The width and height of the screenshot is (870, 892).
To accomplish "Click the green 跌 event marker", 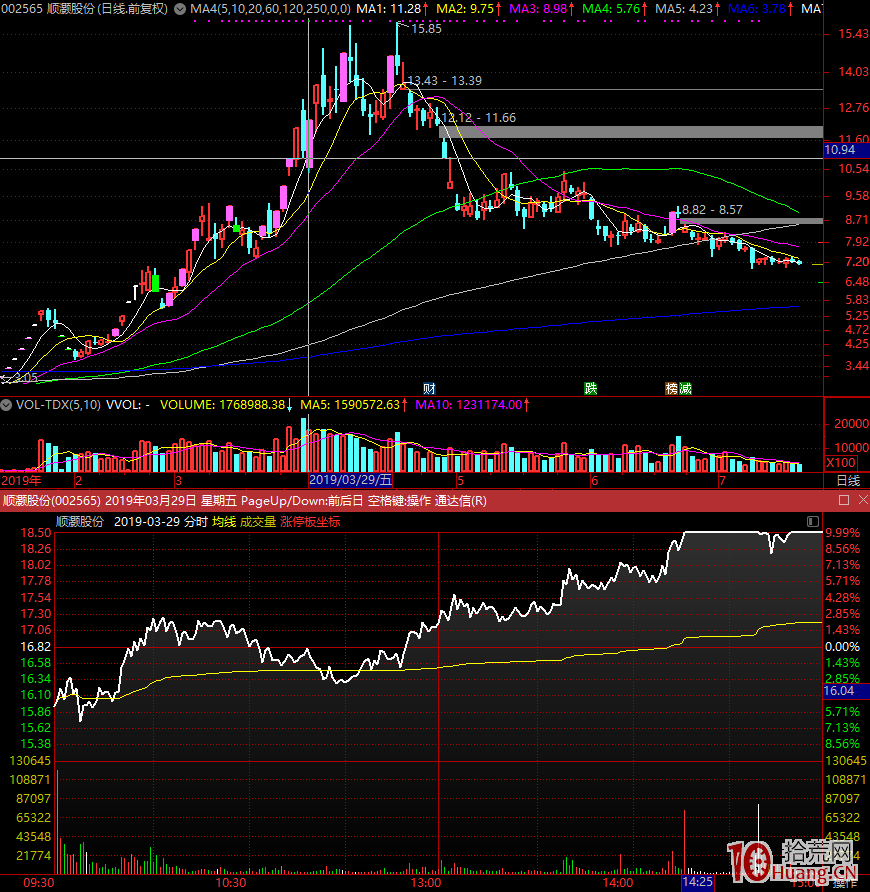I will point(591,389).
